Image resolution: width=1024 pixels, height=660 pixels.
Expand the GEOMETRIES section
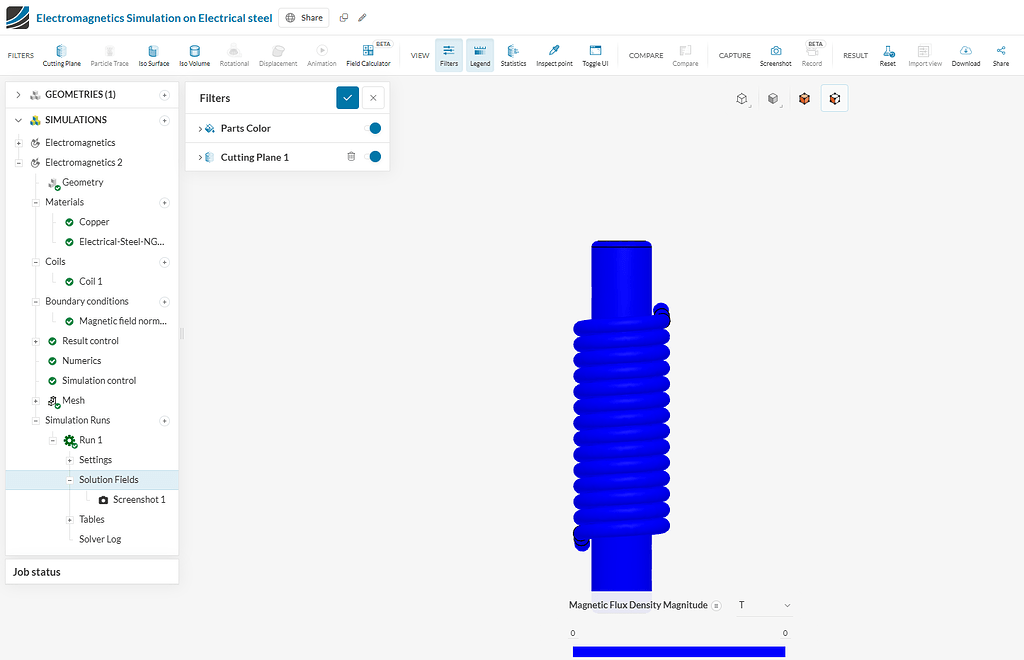18,96
